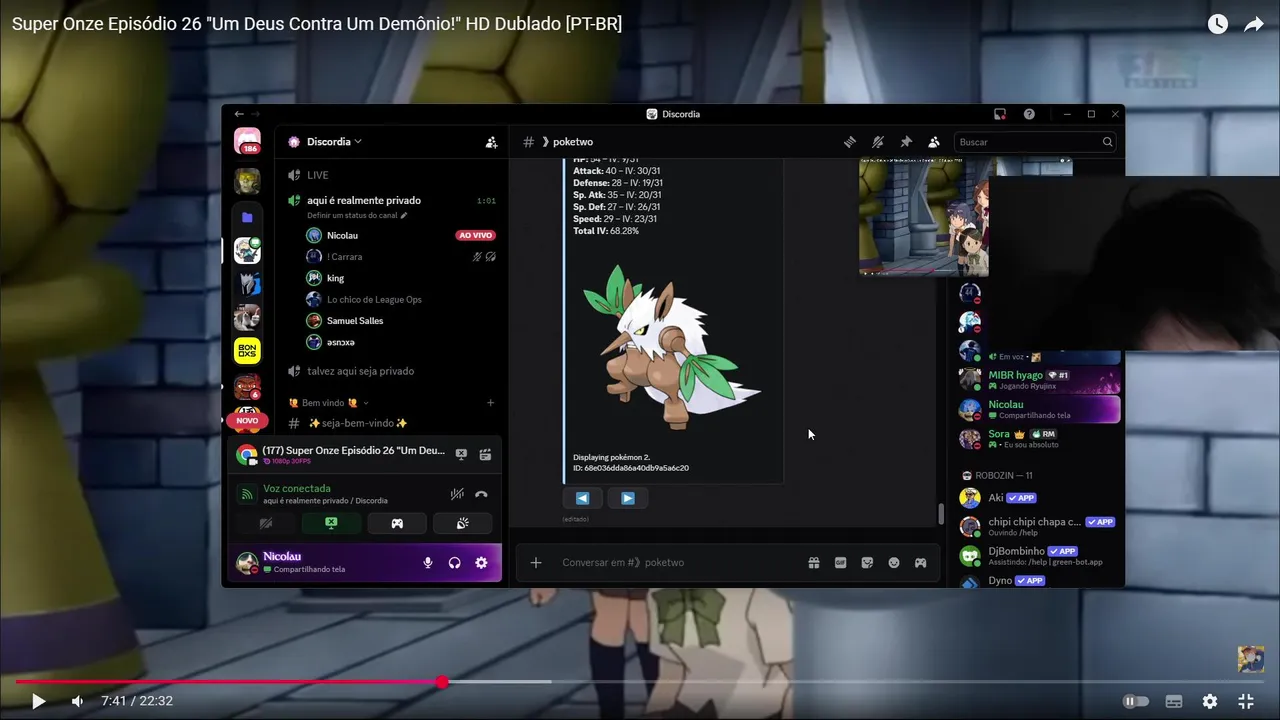The width and height of the screenshot is (1280, 720).
Task: Show next pokémon arrow button
Action: [628, 498]
